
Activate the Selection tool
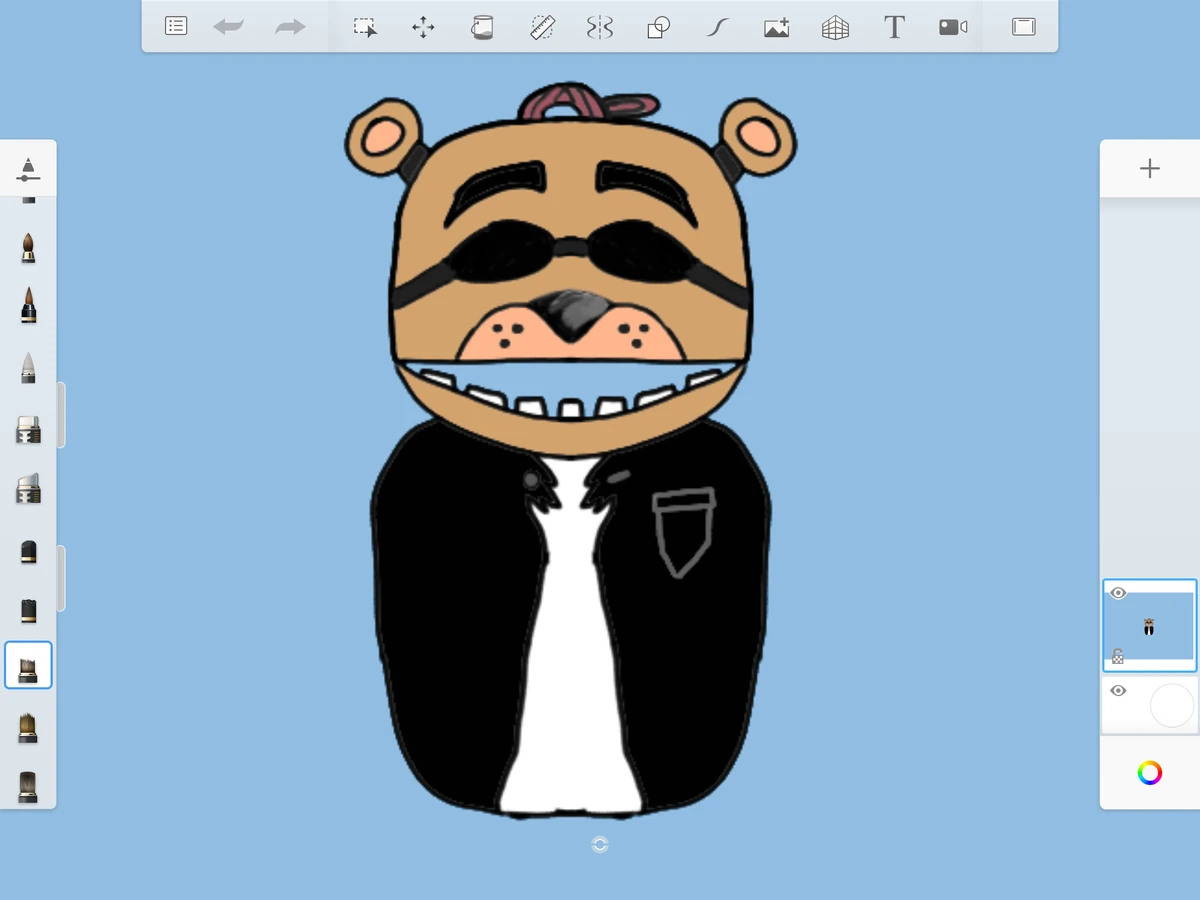coord(366,27)
